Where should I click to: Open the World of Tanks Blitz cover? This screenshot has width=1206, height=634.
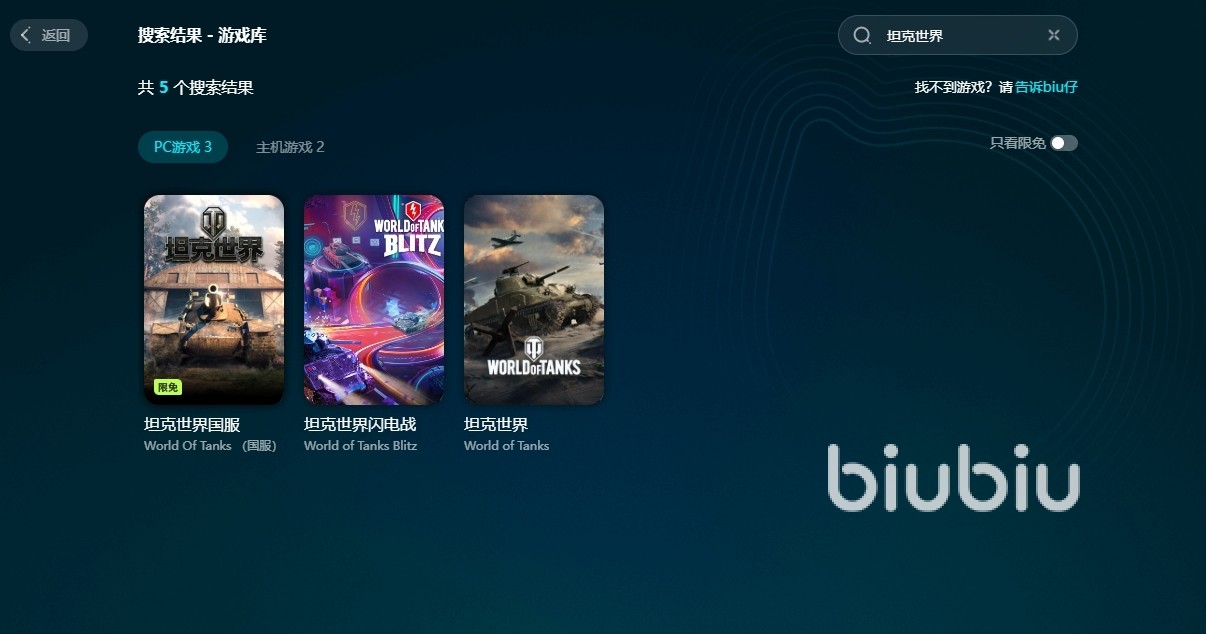(x=374, y=300)
